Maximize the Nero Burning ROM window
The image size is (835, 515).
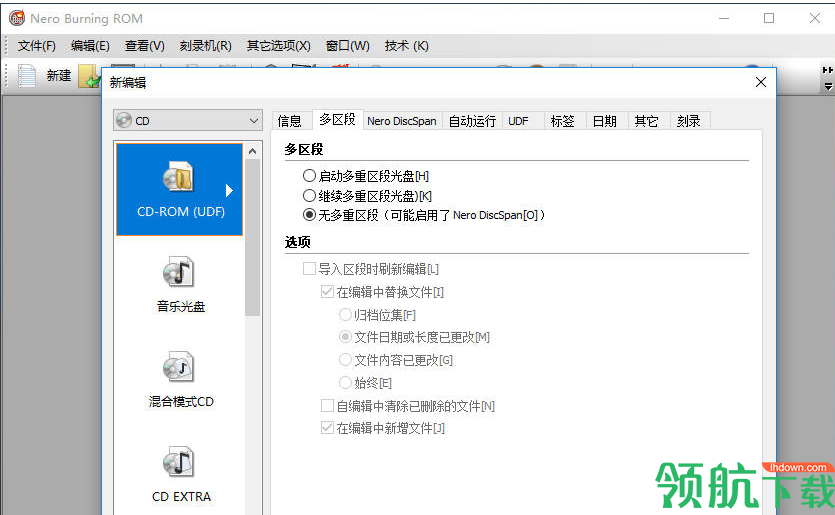(x=769, y=18)
